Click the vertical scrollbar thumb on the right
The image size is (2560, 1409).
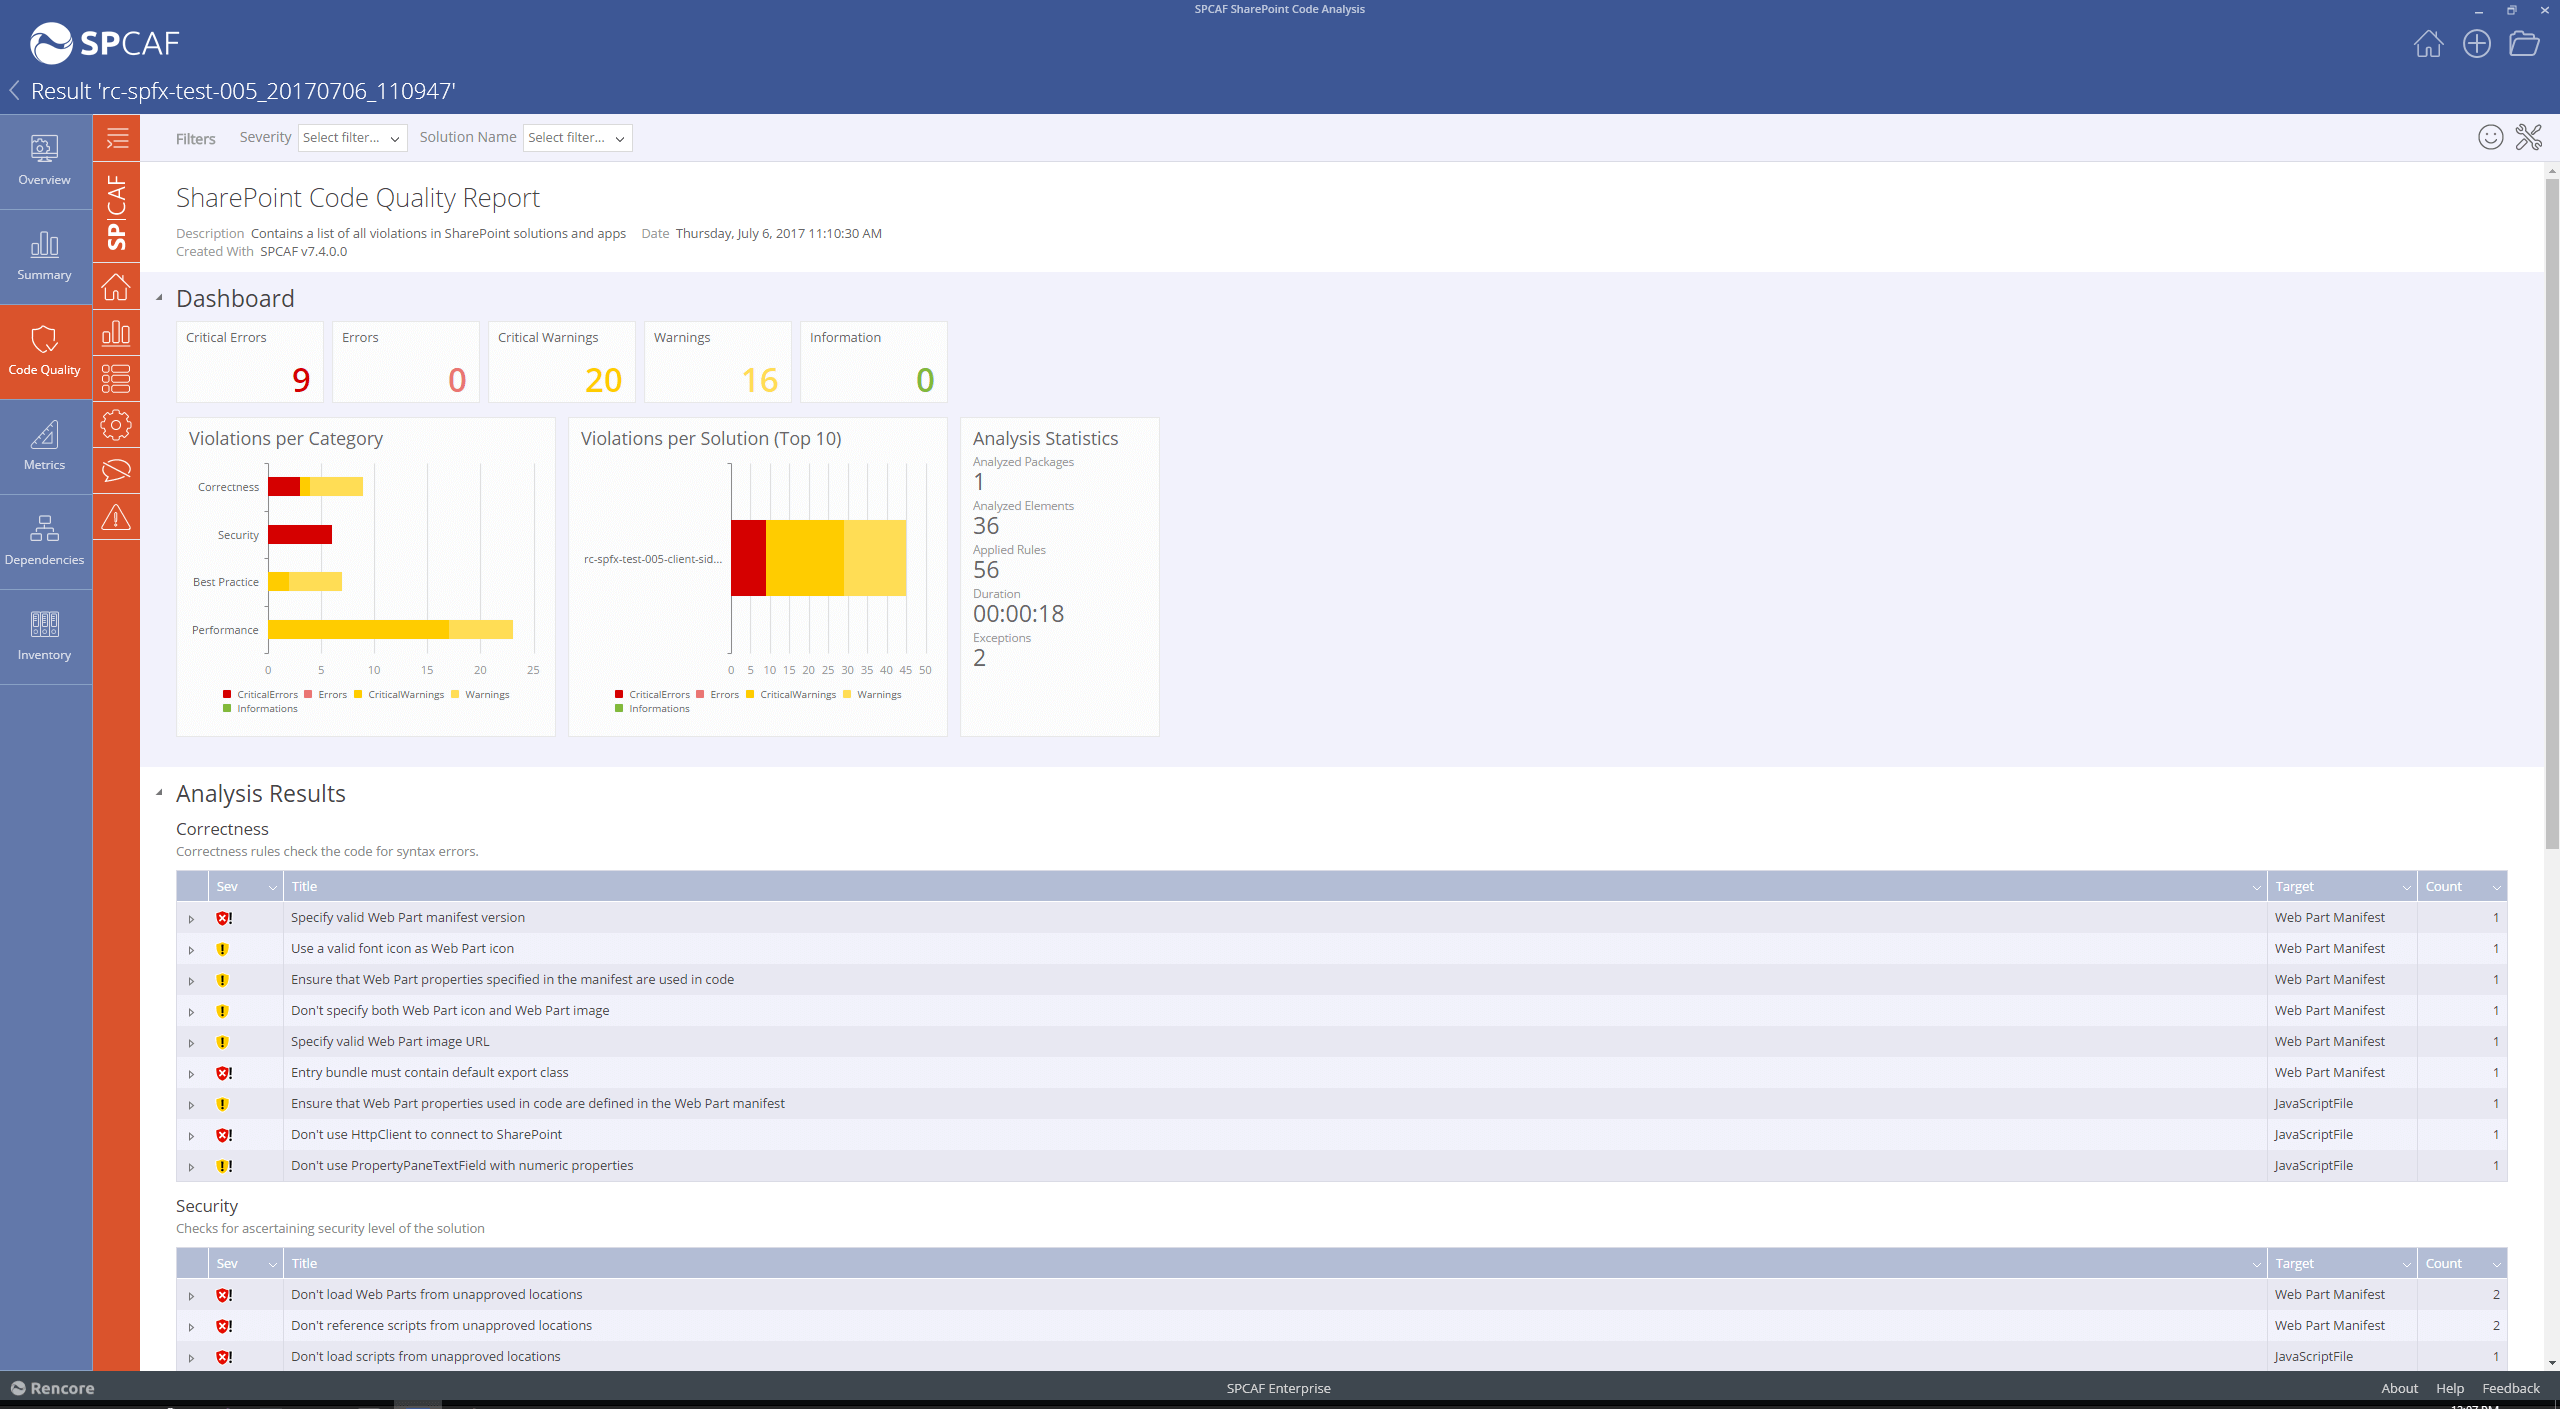[x=2552, y=513]
